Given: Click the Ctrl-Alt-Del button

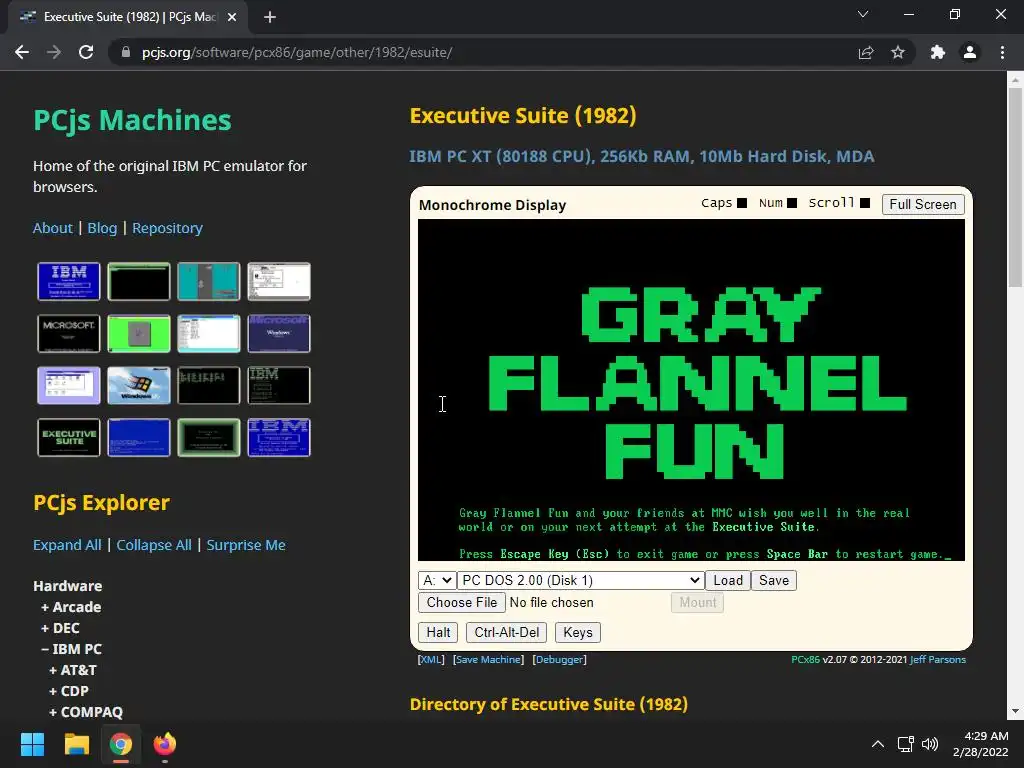Looking at the screenshot, I should pyautogui.click(x=507, y=632).
